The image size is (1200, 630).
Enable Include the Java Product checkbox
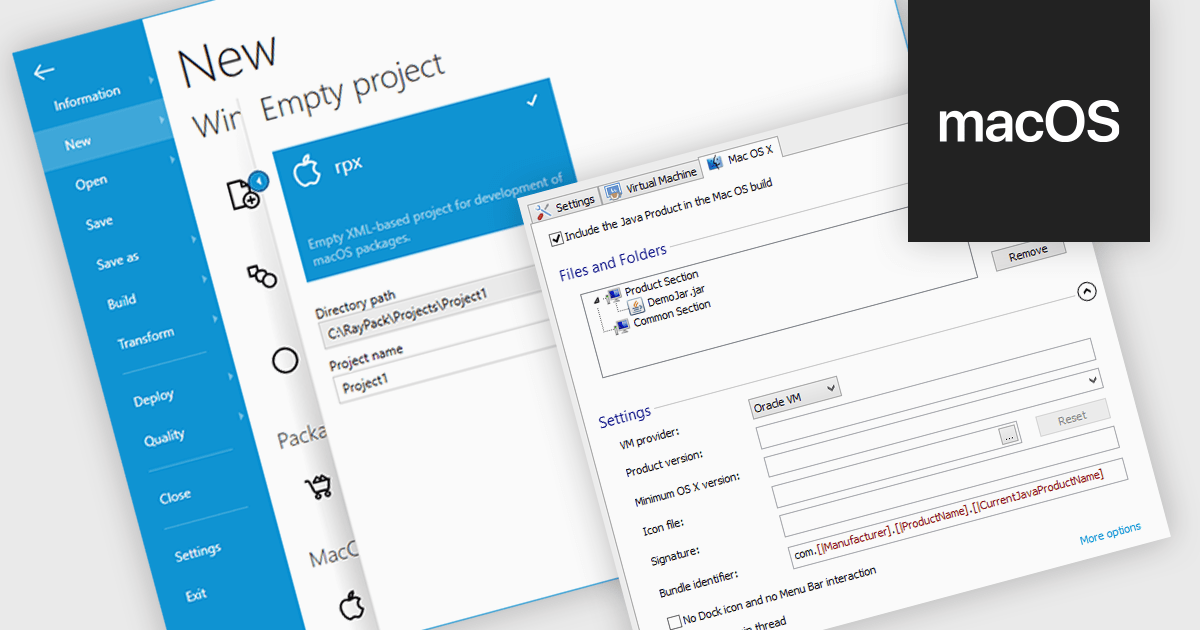click(557, 239)
